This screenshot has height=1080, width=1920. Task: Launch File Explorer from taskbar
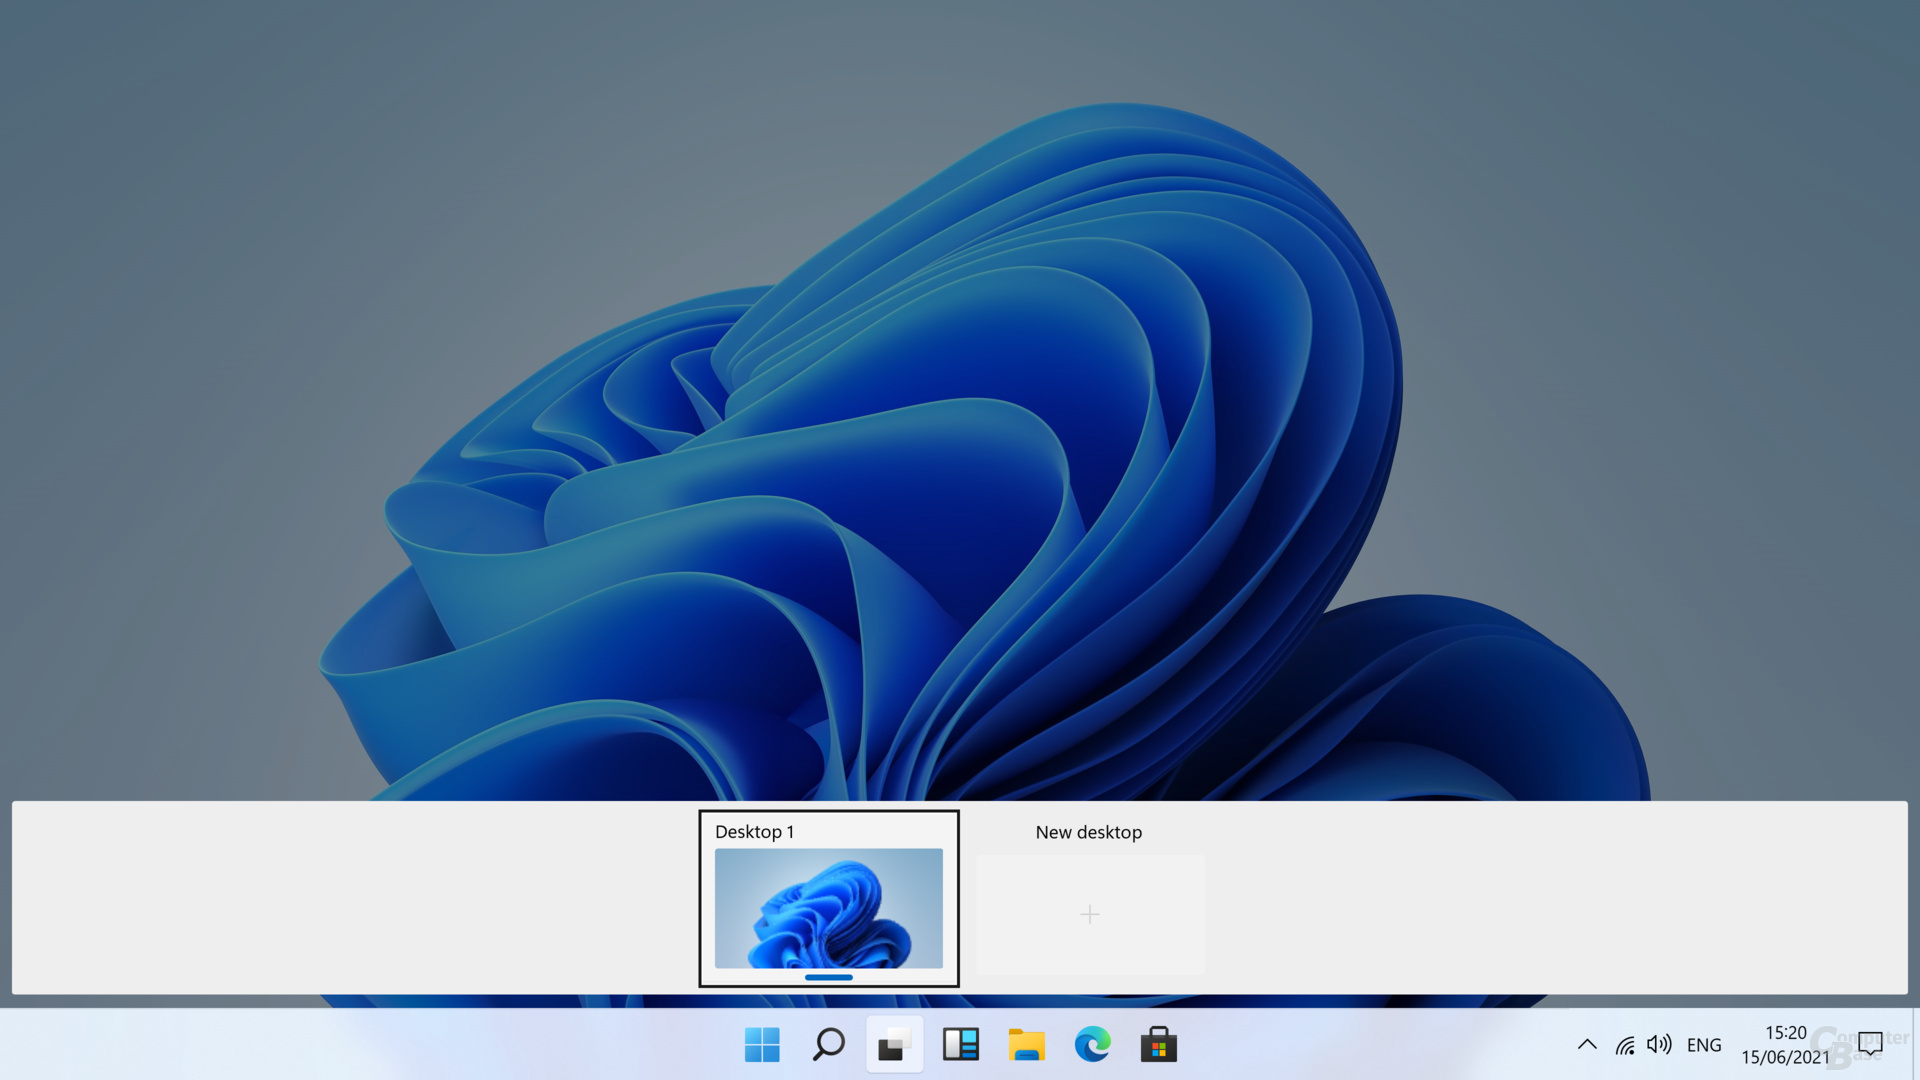pyautogui.click(x=1027, y=1045)
